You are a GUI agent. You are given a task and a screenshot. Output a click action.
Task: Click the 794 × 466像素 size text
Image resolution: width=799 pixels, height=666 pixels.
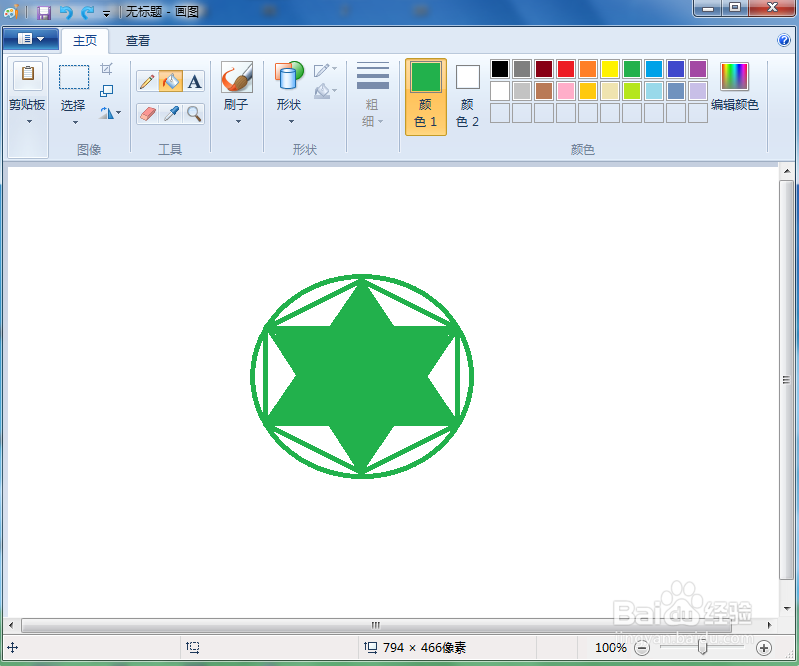424,648
